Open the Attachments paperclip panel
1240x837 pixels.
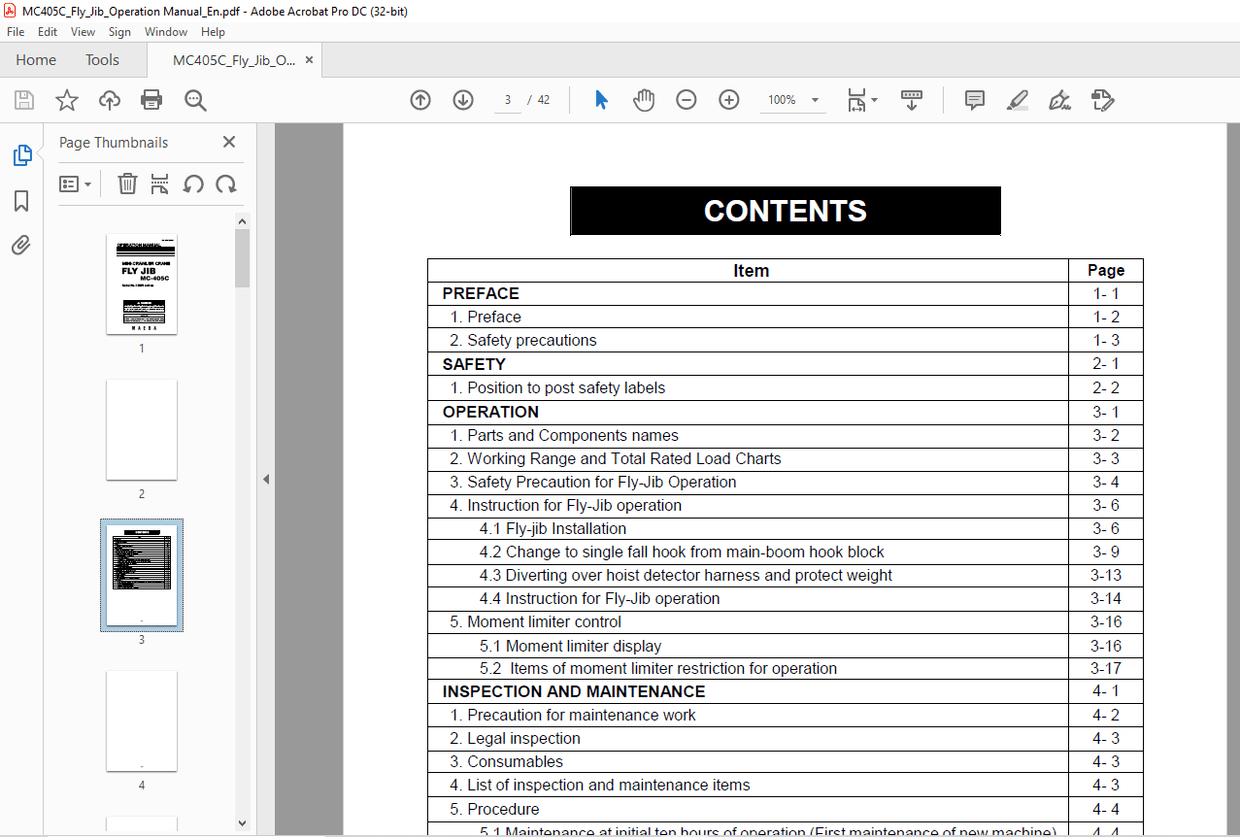(22, 245)
